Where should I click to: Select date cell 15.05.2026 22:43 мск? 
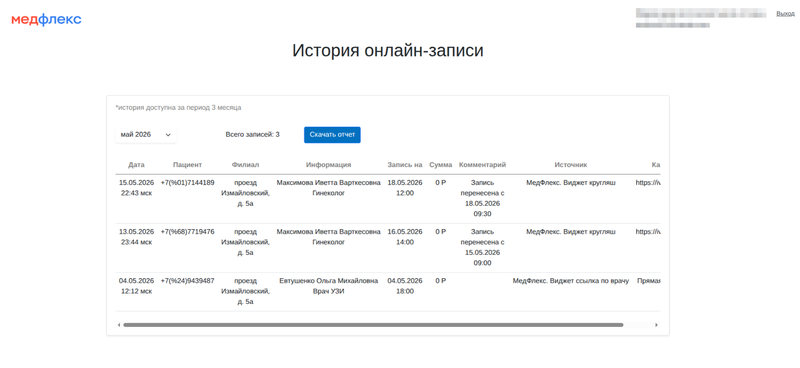coord(136,188)
